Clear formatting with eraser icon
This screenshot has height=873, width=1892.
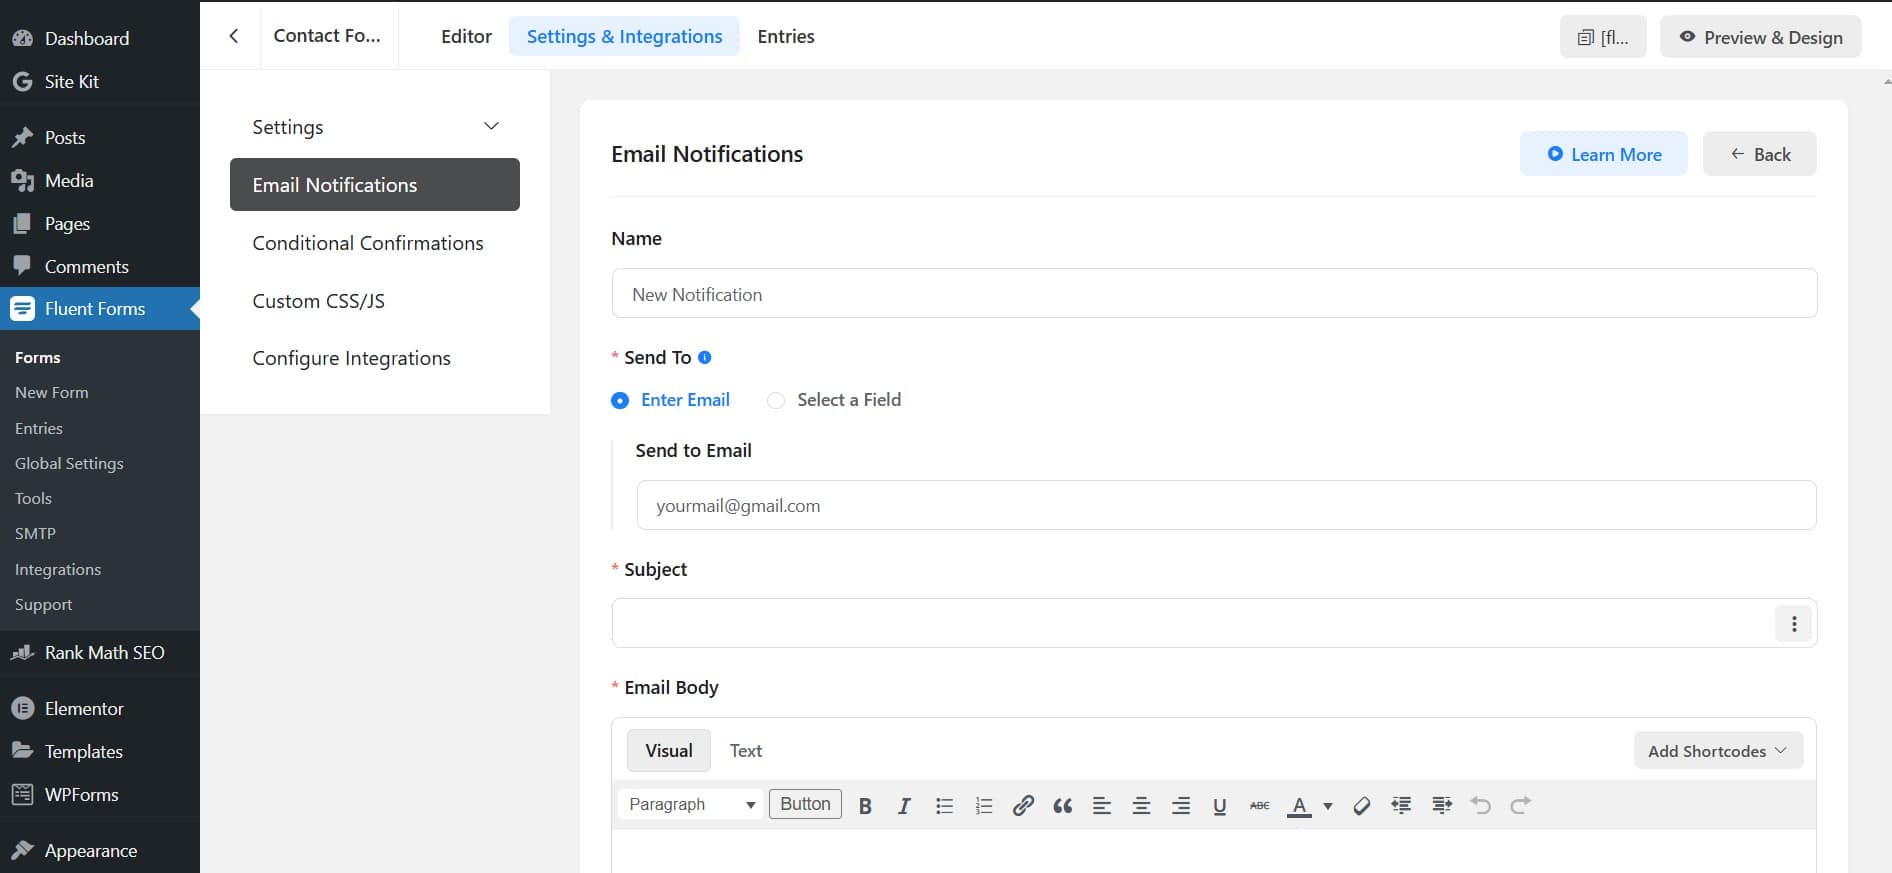click(1361, 805)
